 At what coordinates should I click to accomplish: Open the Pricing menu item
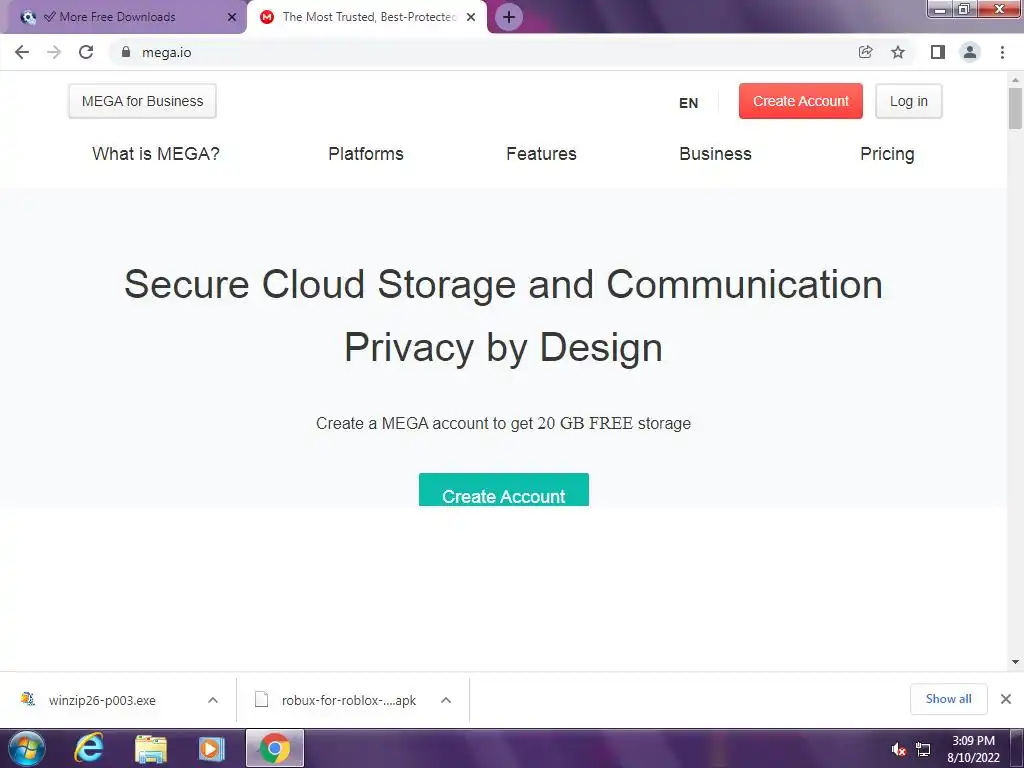point(887,154)
